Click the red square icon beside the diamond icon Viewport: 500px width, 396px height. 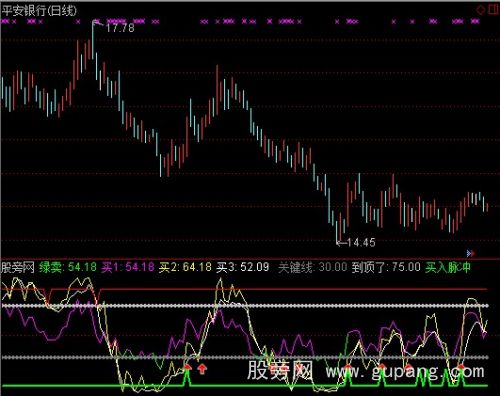494,10
